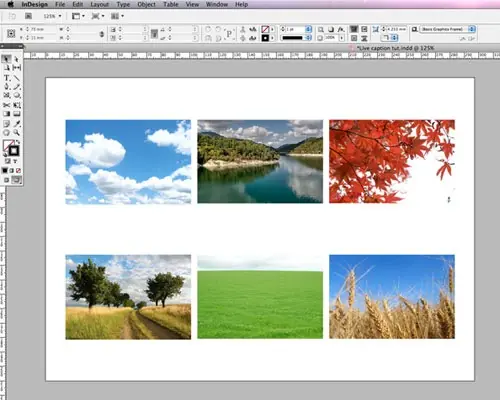Select the Zoom tool
Image resolution: width=500 pixels, height=400 pixels.
(x=17, y=133)
